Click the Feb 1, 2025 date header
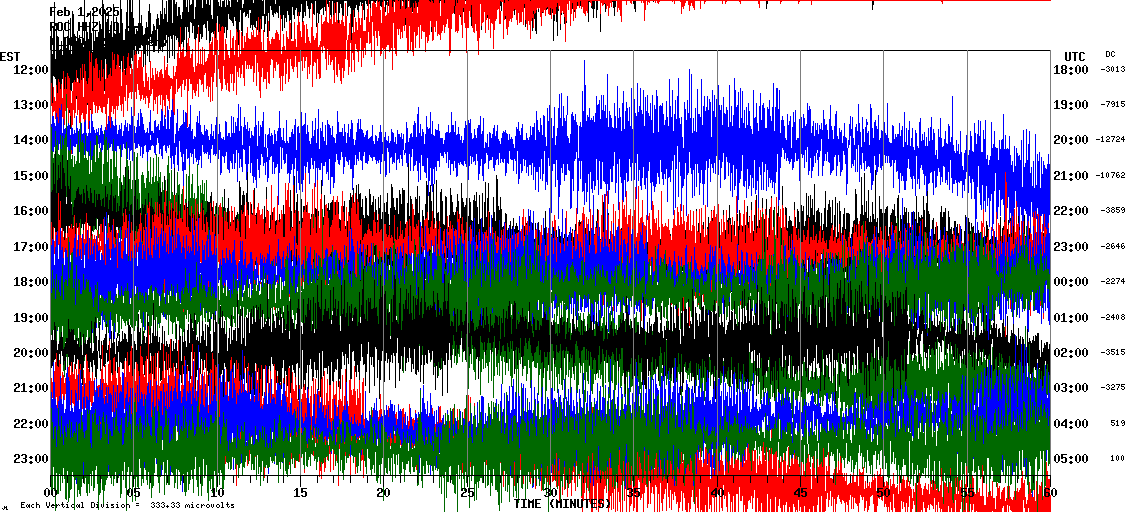1130x519 pixels. pos(85,11)
